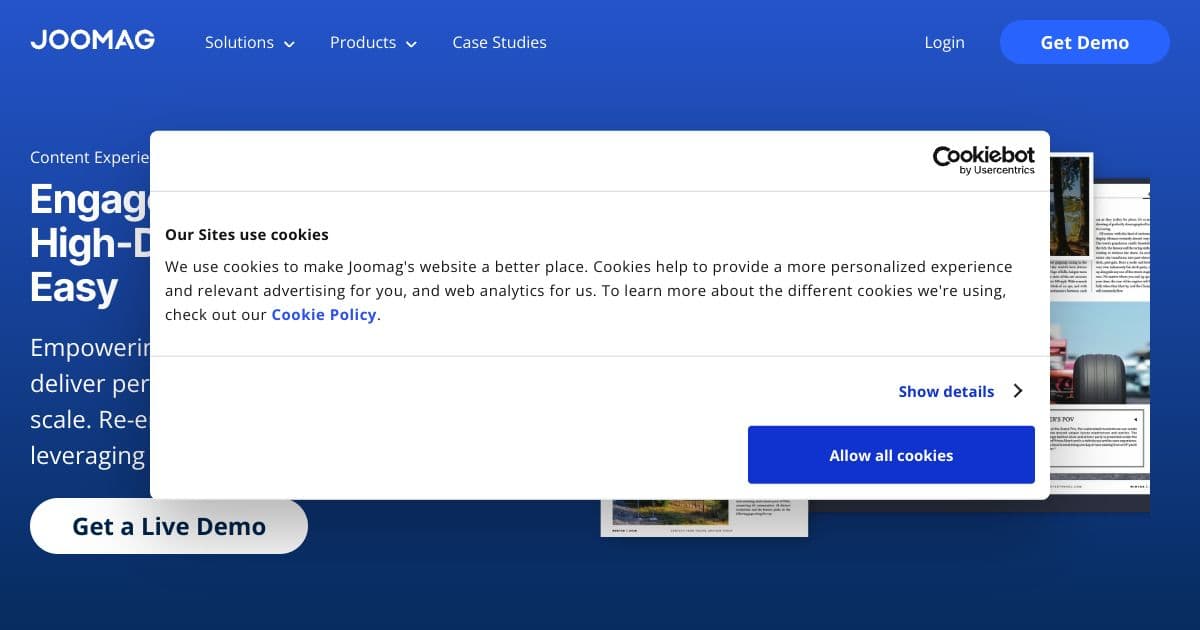This screenshot has width=1200, height=630.
Task: Click the "Our Sites use cookies" heading
Action: click(x=247, y=234)
